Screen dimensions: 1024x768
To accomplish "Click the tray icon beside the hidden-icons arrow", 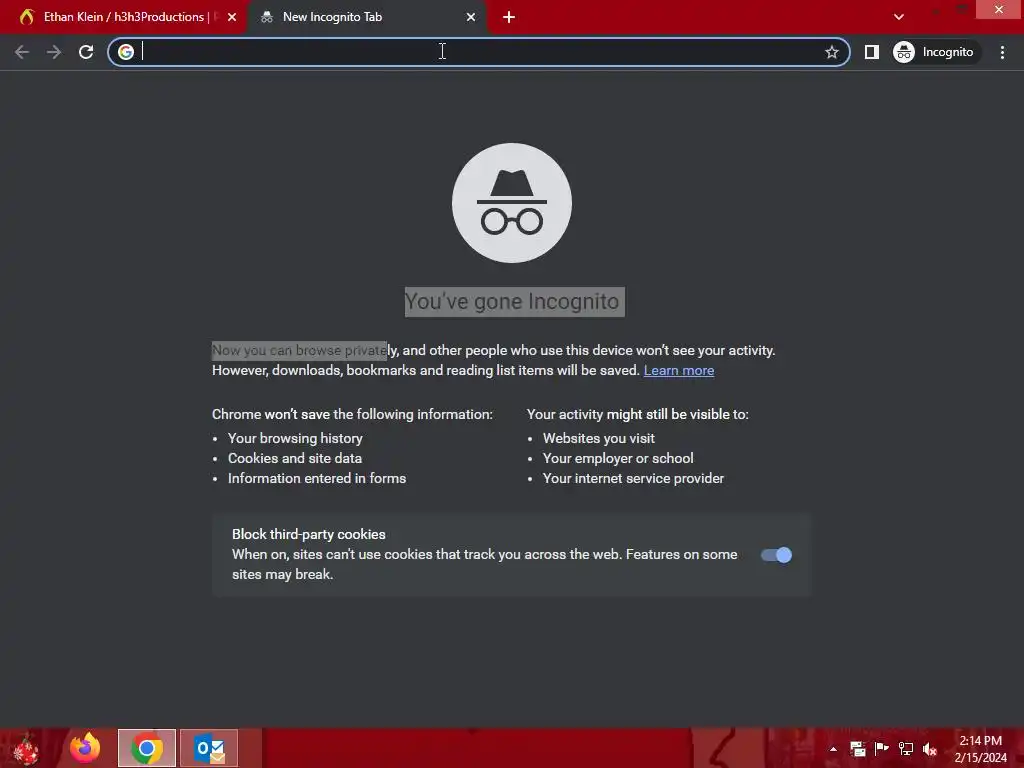I will tap(857, 749).
